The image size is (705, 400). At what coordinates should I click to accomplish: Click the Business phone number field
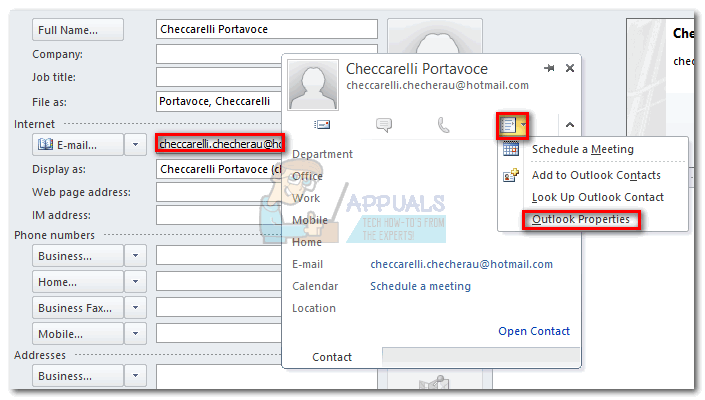219,255
